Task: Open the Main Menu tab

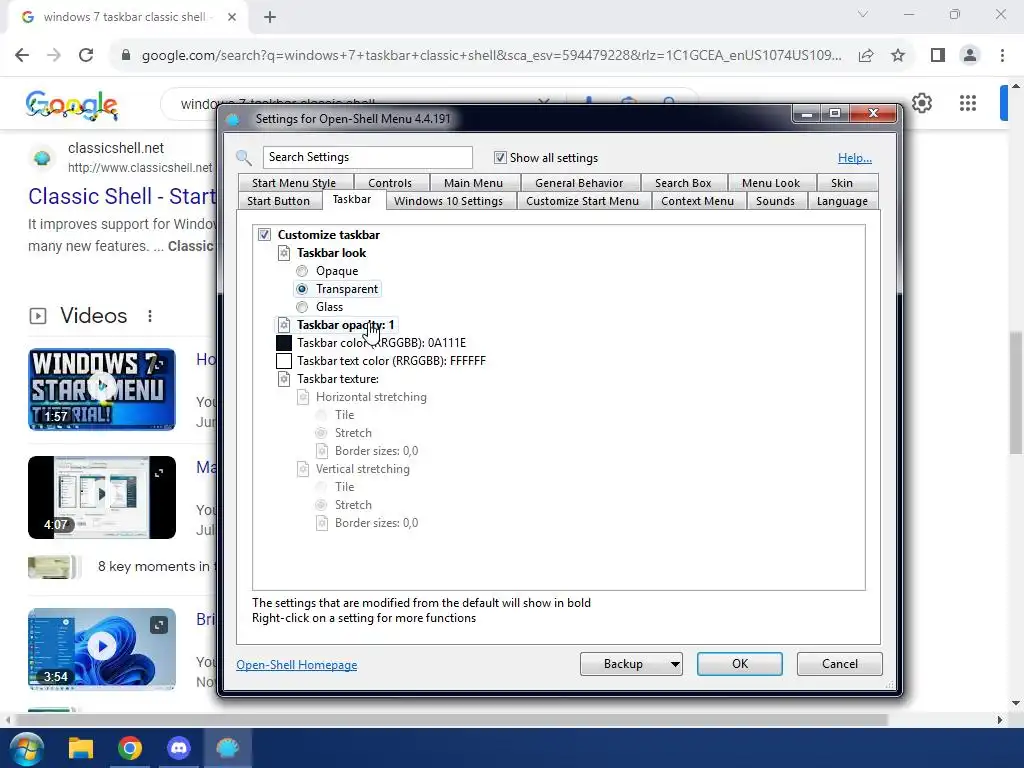Action: click(x=473, y=183)
